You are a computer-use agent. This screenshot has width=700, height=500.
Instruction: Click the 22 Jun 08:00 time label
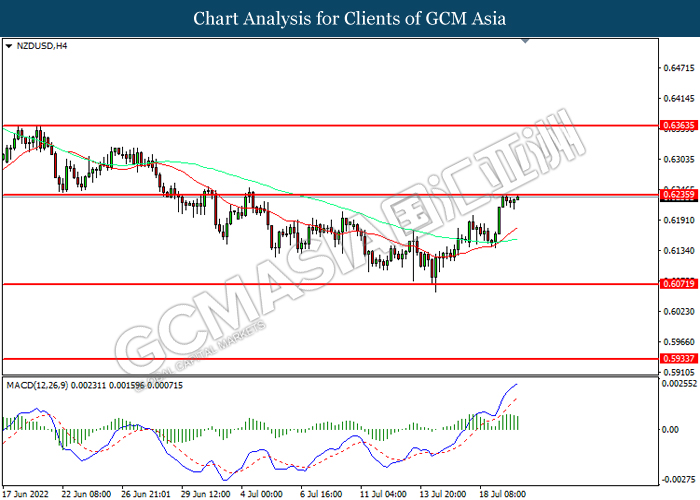[87, 494]
